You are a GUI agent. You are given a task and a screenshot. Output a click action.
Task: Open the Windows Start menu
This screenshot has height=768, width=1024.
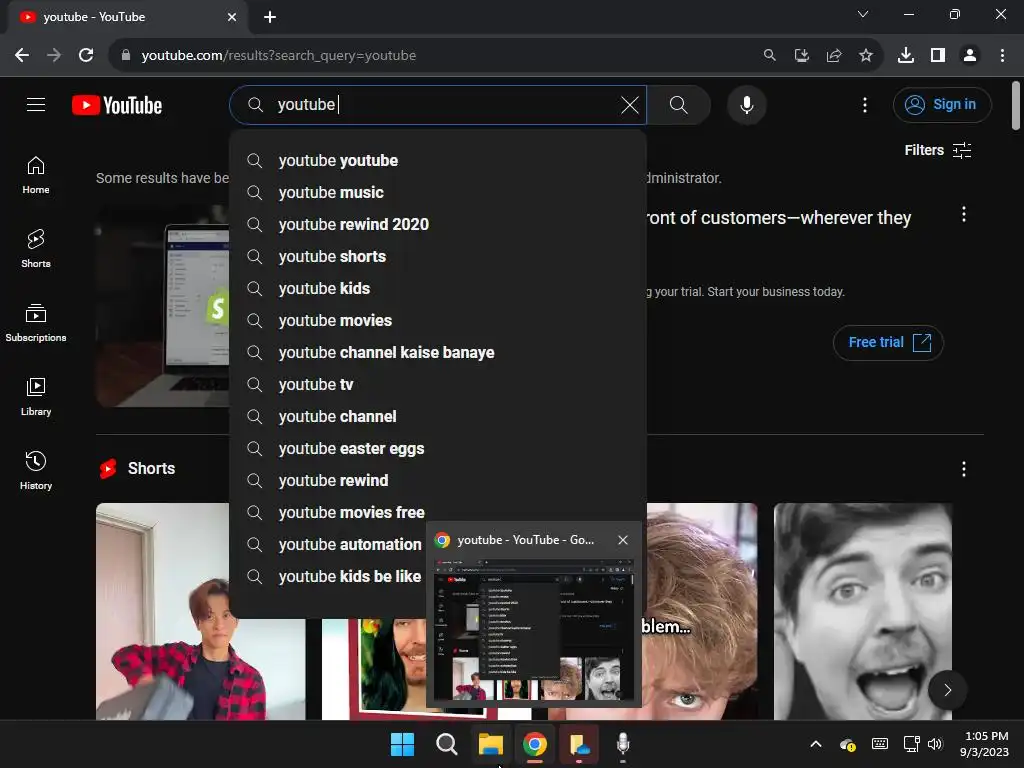(402, 744)
